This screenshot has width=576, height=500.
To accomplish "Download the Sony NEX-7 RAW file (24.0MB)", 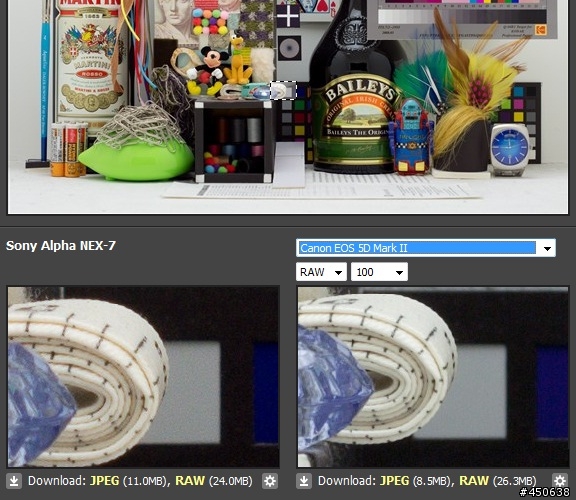I will point(190,481).
